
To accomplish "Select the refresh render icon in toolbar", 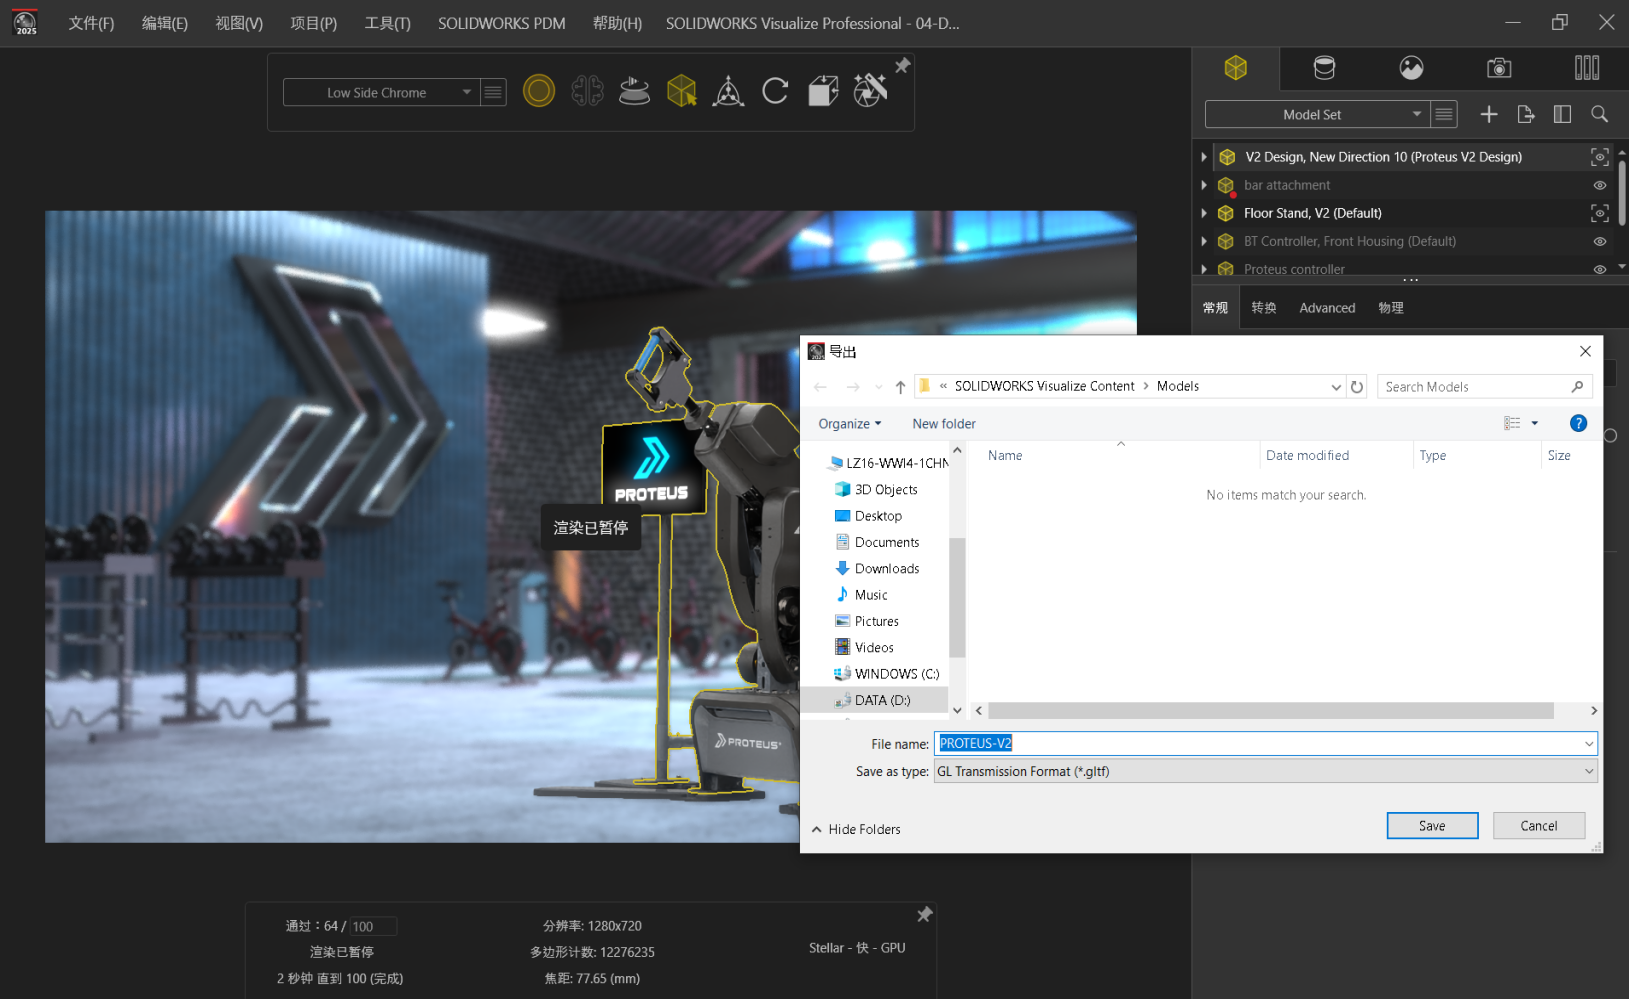I will click(x=775, y=91).
